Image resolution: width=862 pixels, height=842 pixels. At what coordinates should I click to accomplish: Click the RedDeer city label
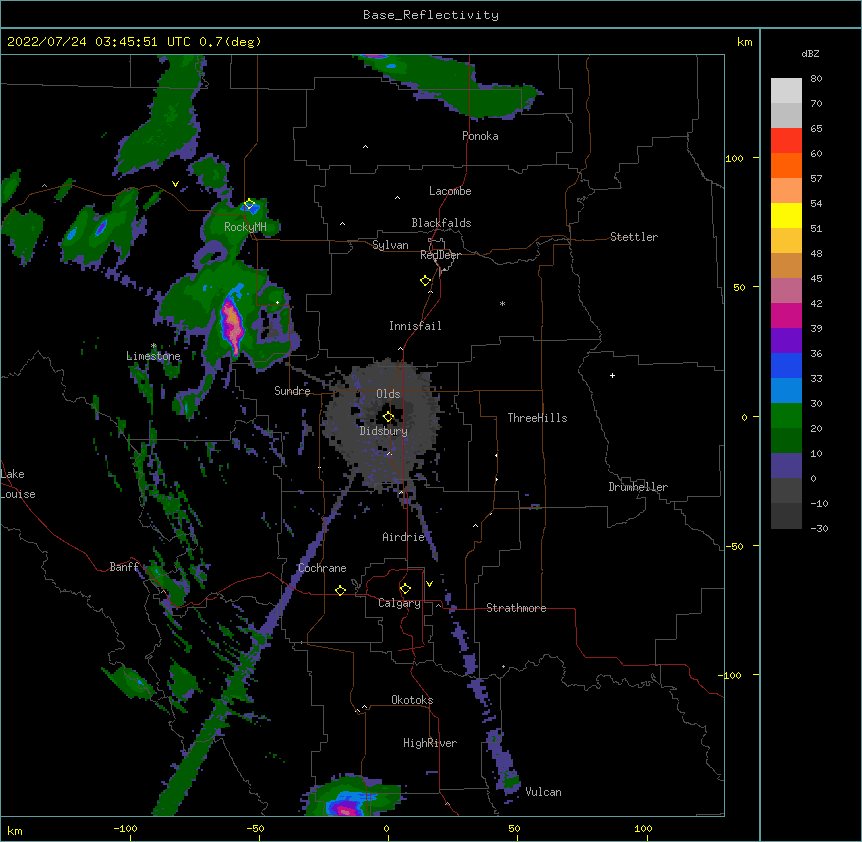[x=440, y=255]
